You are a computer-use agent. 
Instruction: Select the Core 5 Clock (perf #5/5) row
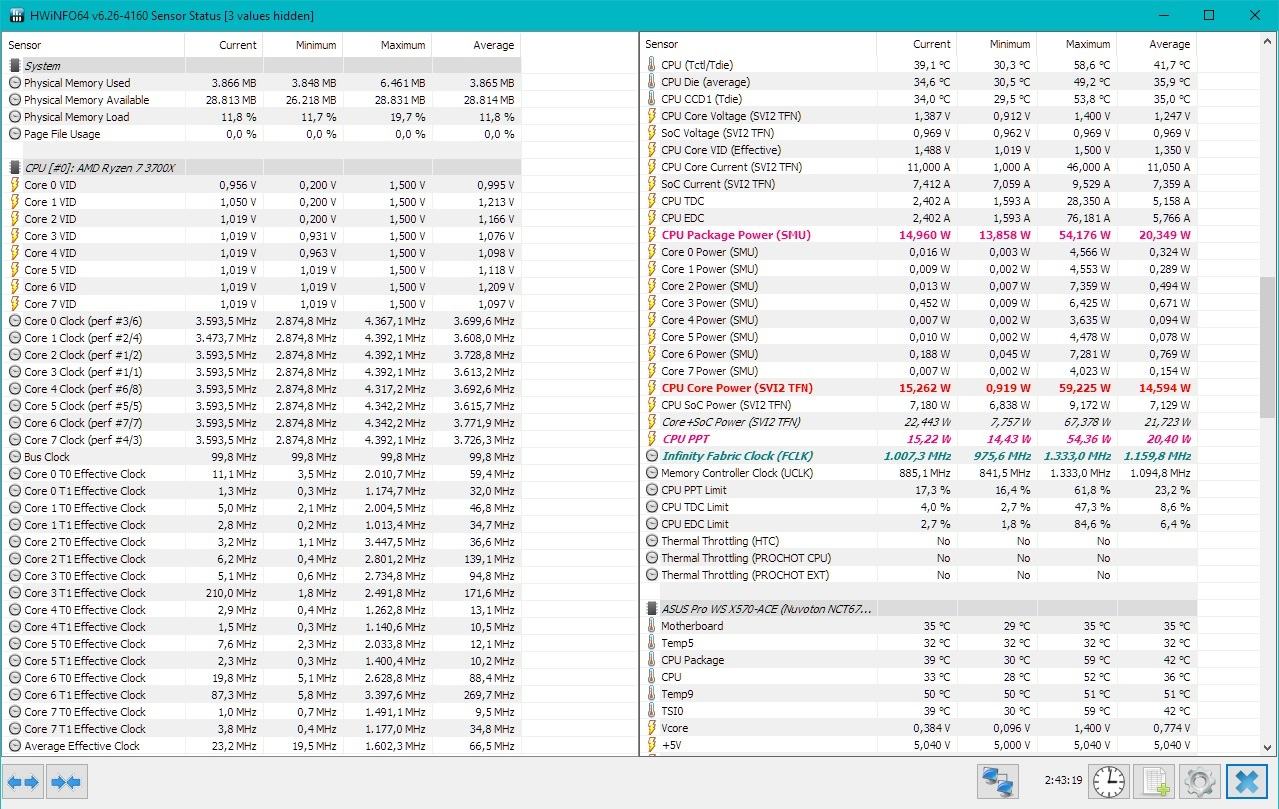tap(262, 406)
